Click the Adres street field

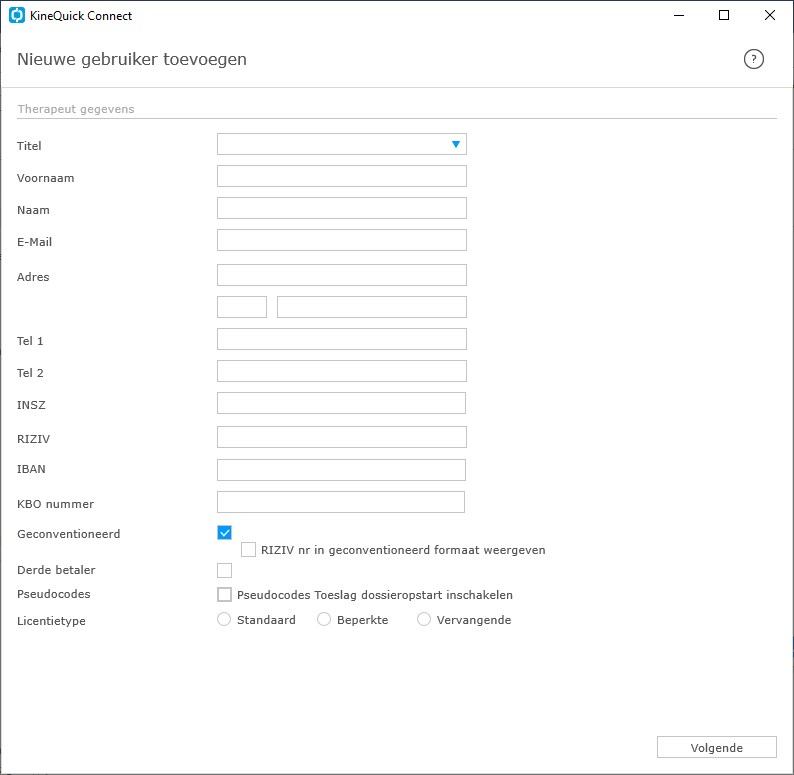click(x=342, y=275)
